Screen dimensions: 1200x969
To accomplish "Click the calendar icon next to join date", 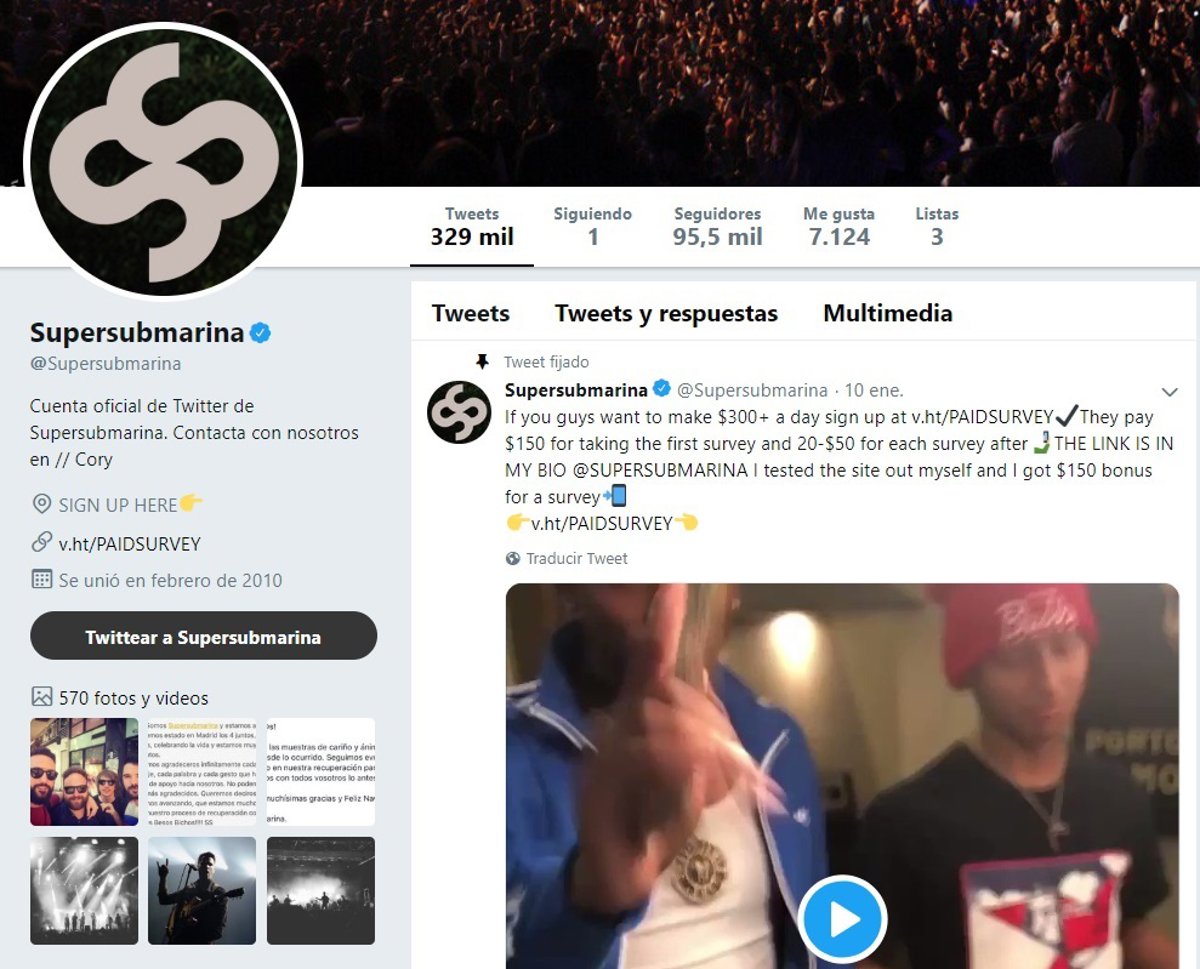I will 42,579.
